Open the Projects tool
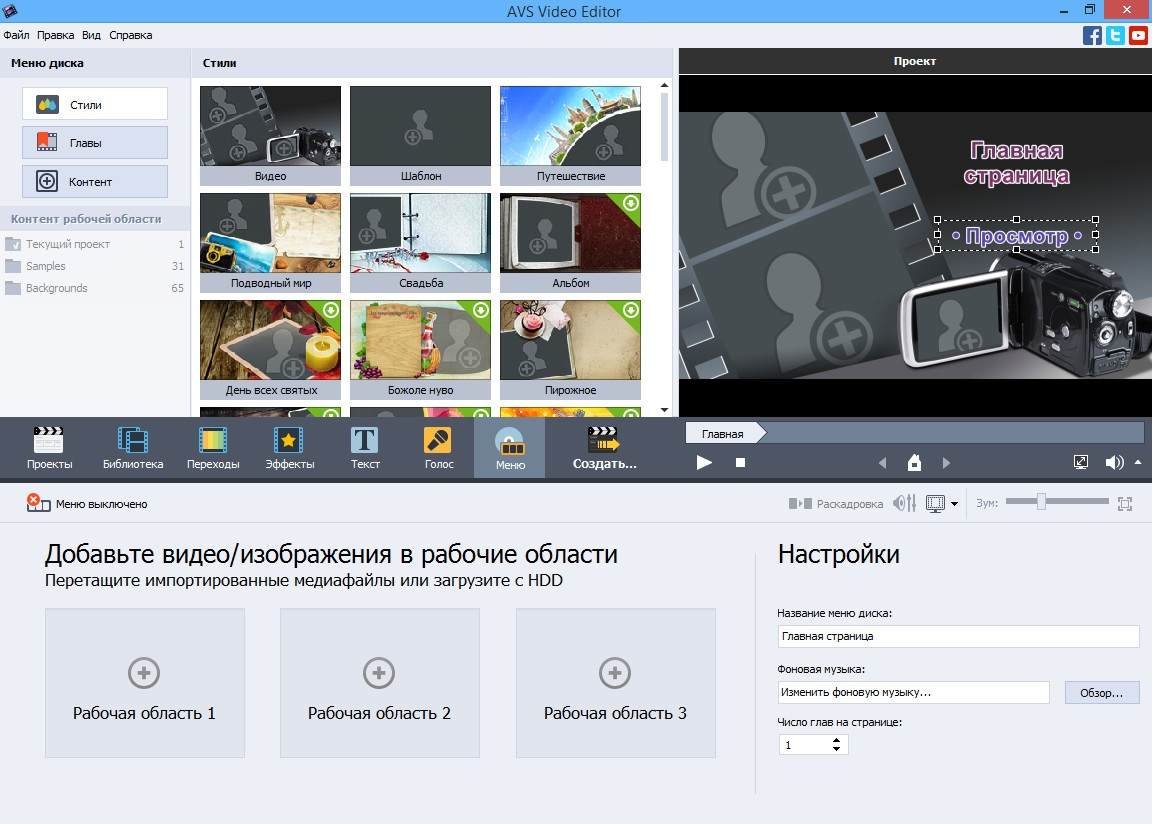1152x824 pixels. click(x=48, y=447)
